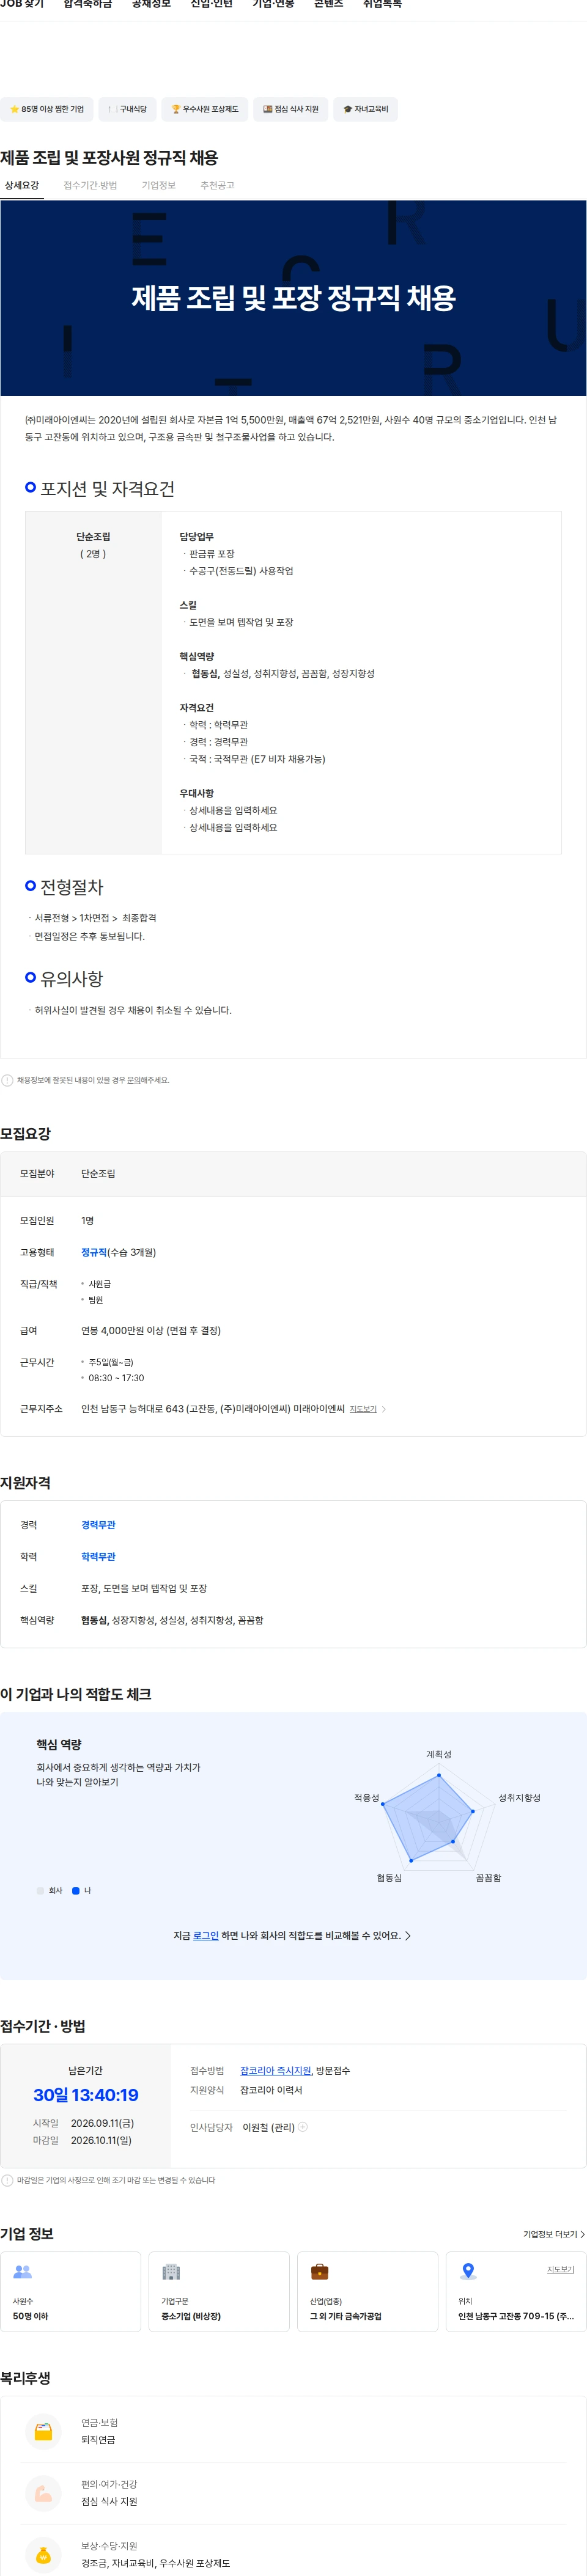Viewport: 587px width, 2576px height.
Task: Click the 합격축하금 navigation item
Action: [x=88, y=4]
